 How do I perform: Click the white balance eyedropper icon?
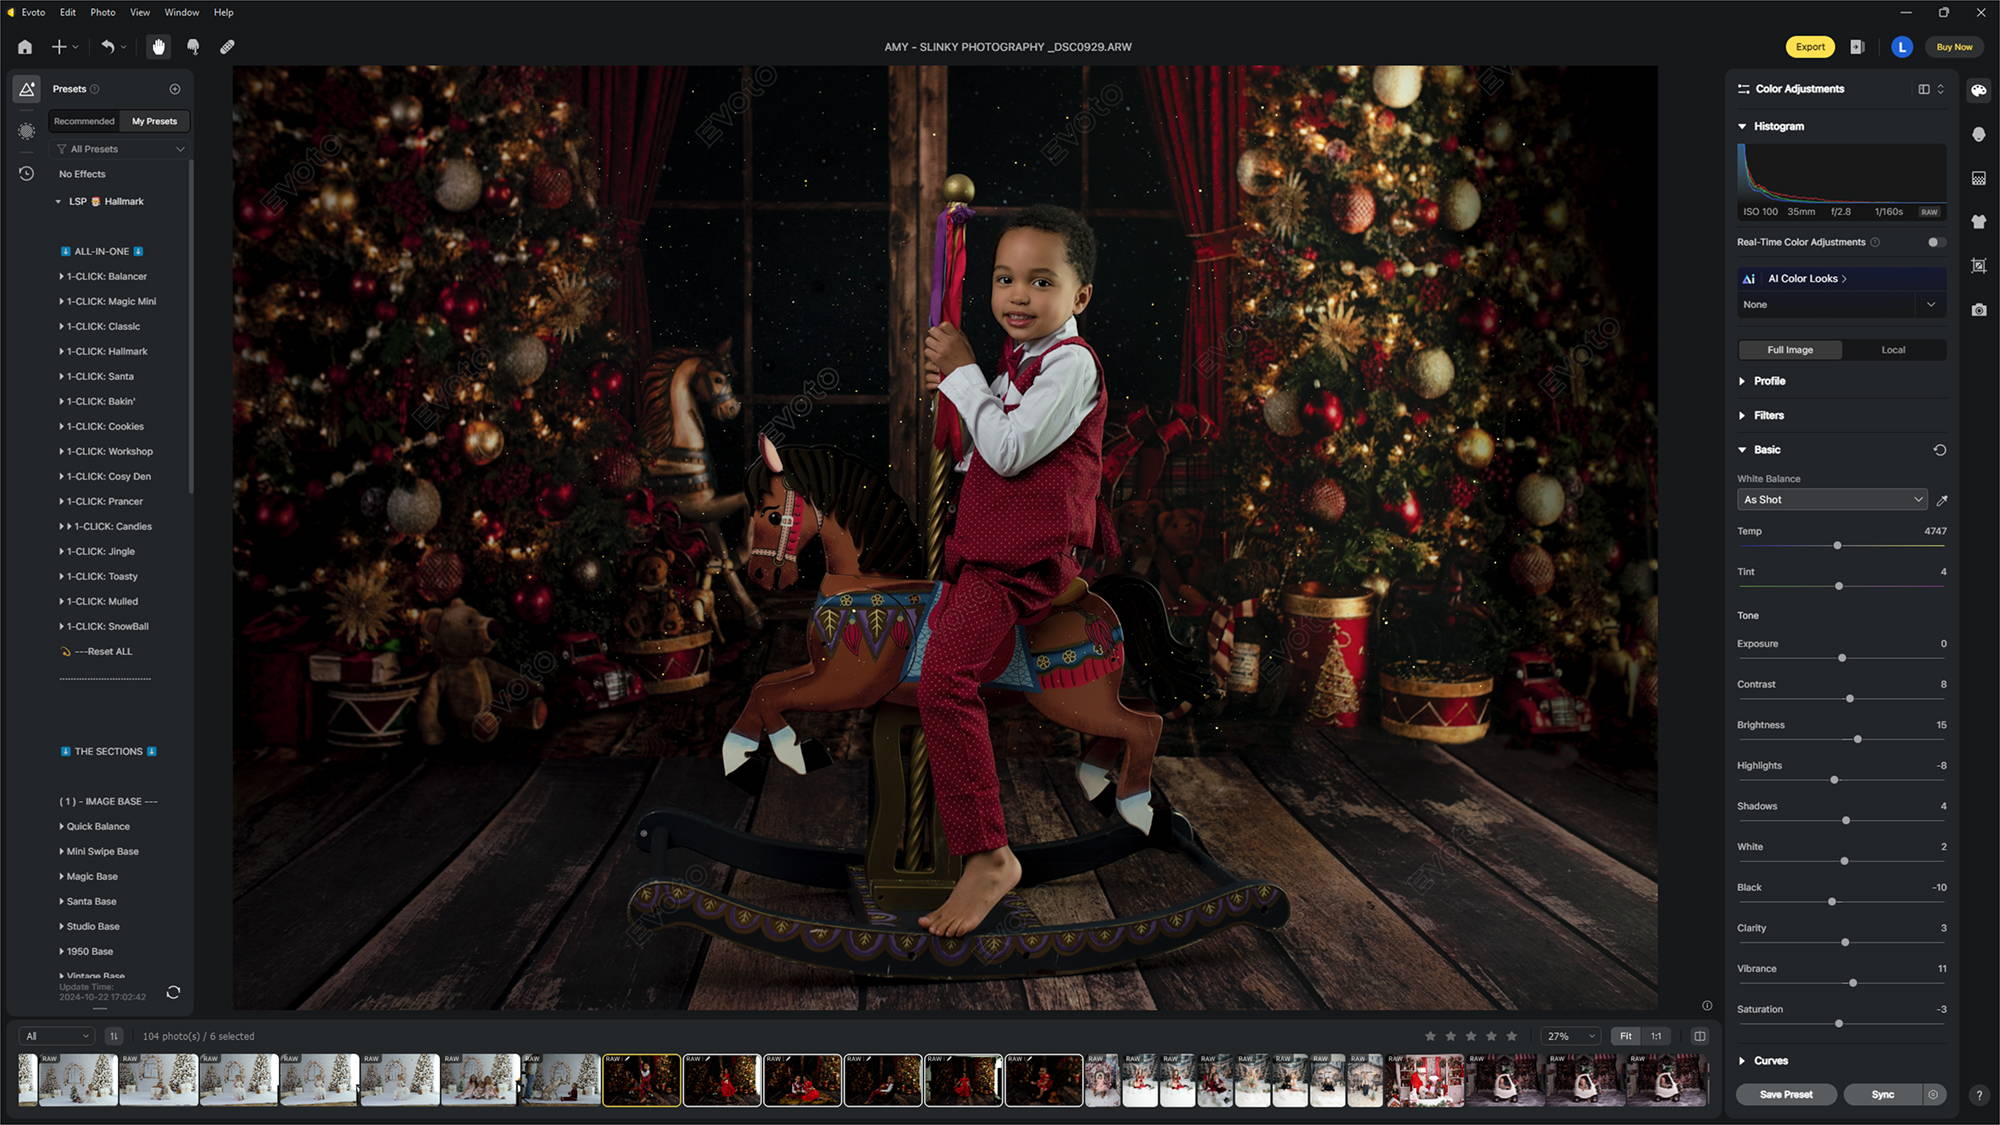point(1942,500)
